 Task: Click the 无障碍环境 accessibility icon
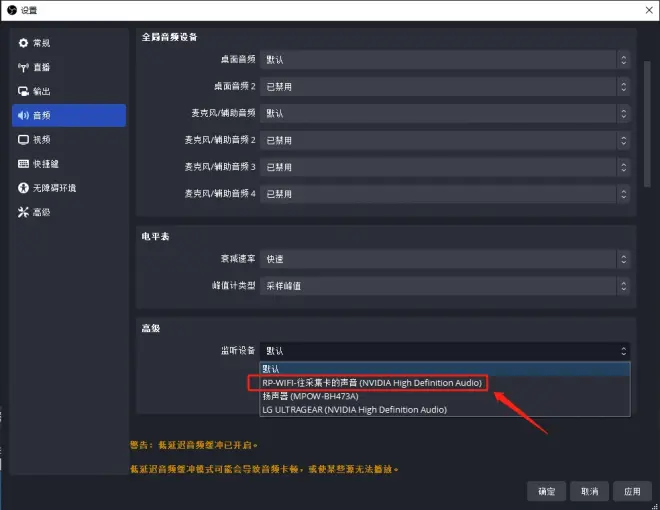point(23,188)
